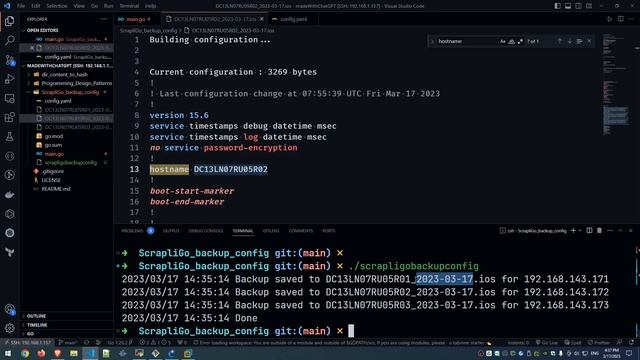The width and height of the screenshot is (640, 360).
Task: Go to previous find match
Action: 560,41
